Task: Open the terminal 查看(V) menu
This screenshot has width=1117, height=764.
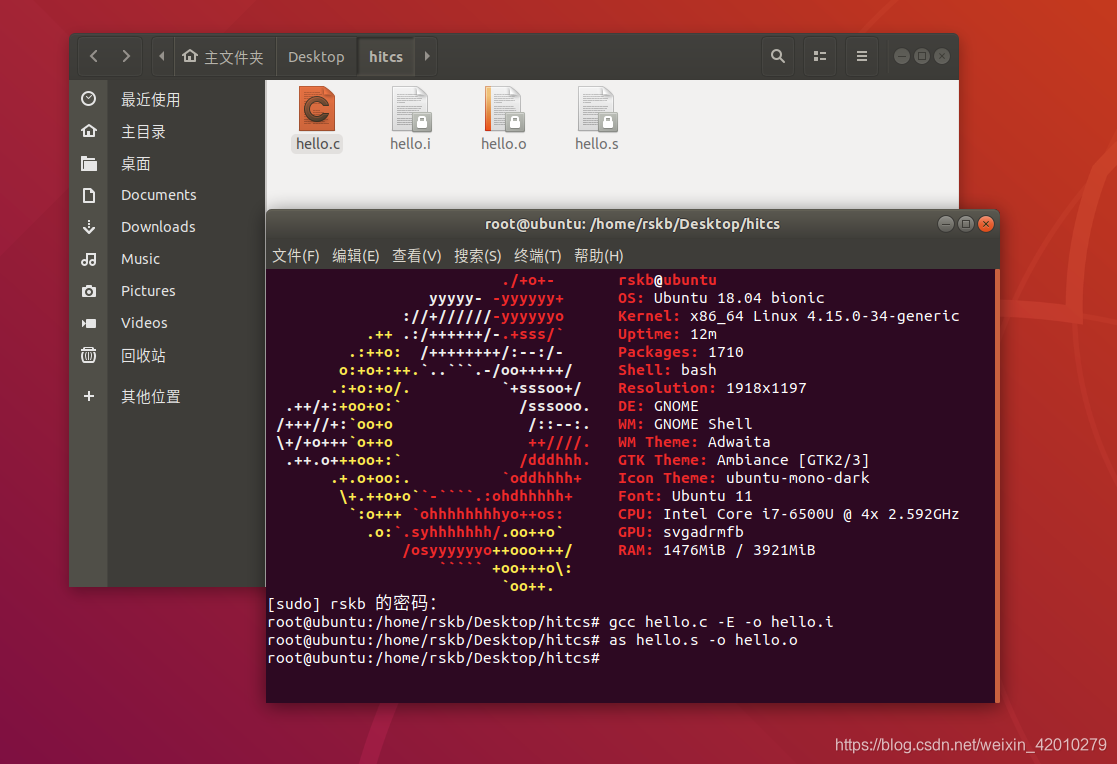Action: pos(417,256)
